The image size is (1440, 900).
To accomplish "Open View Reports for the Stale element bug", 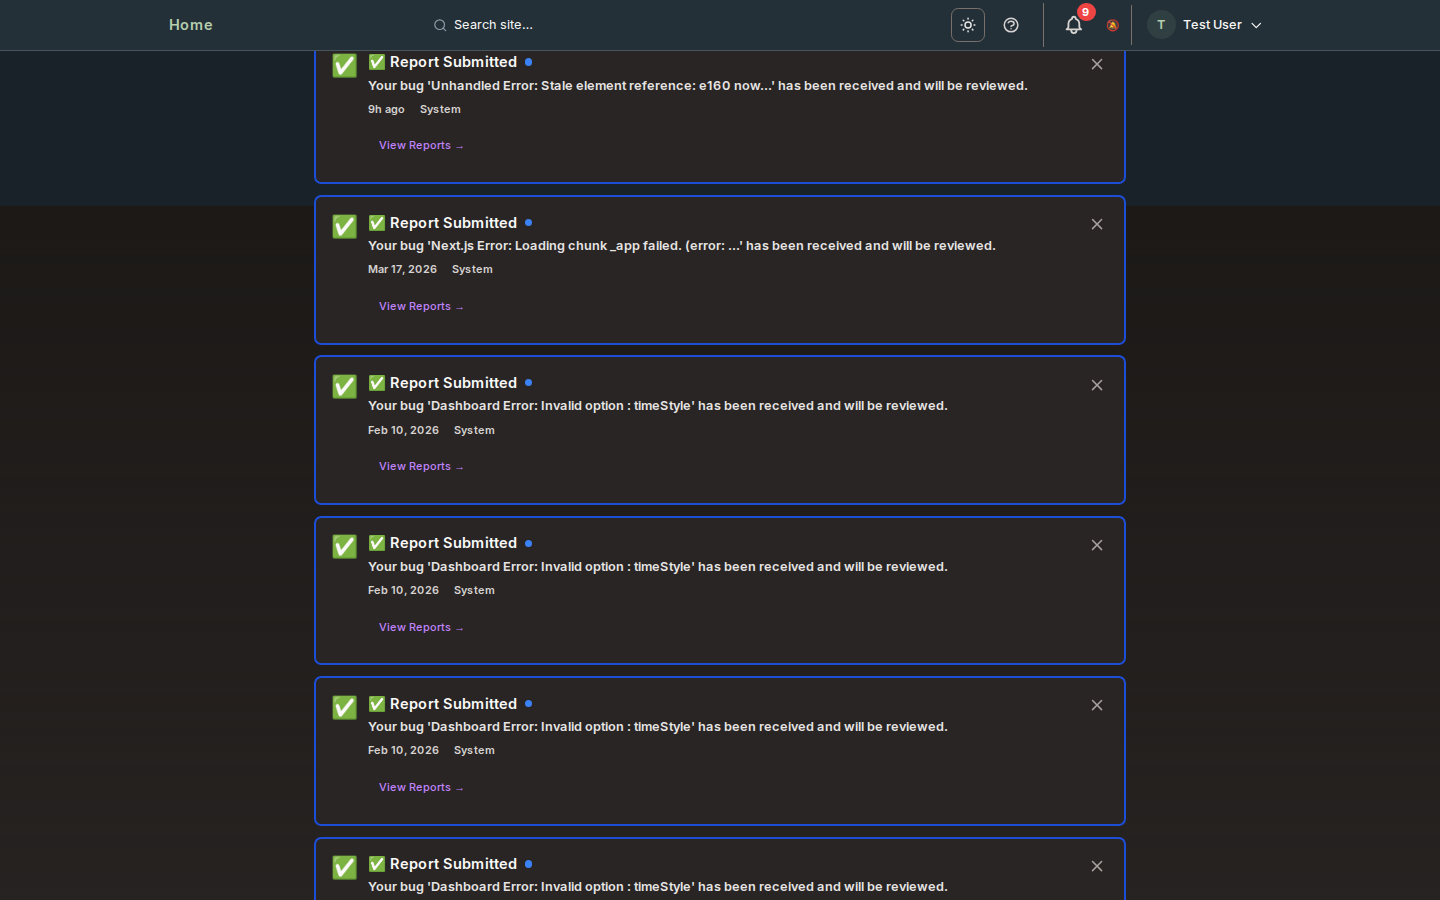I will tap(420, 145).
